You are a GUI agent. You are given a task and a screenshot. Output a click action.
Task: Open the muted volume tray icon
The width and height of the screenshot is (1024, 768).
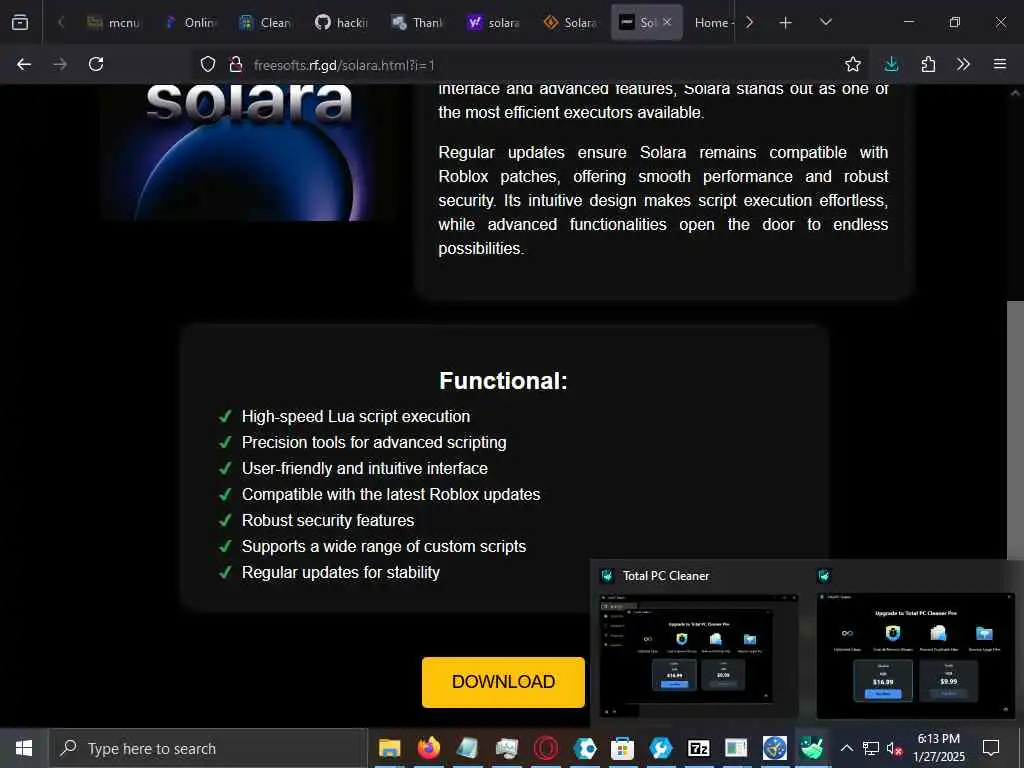click(894, 748)
